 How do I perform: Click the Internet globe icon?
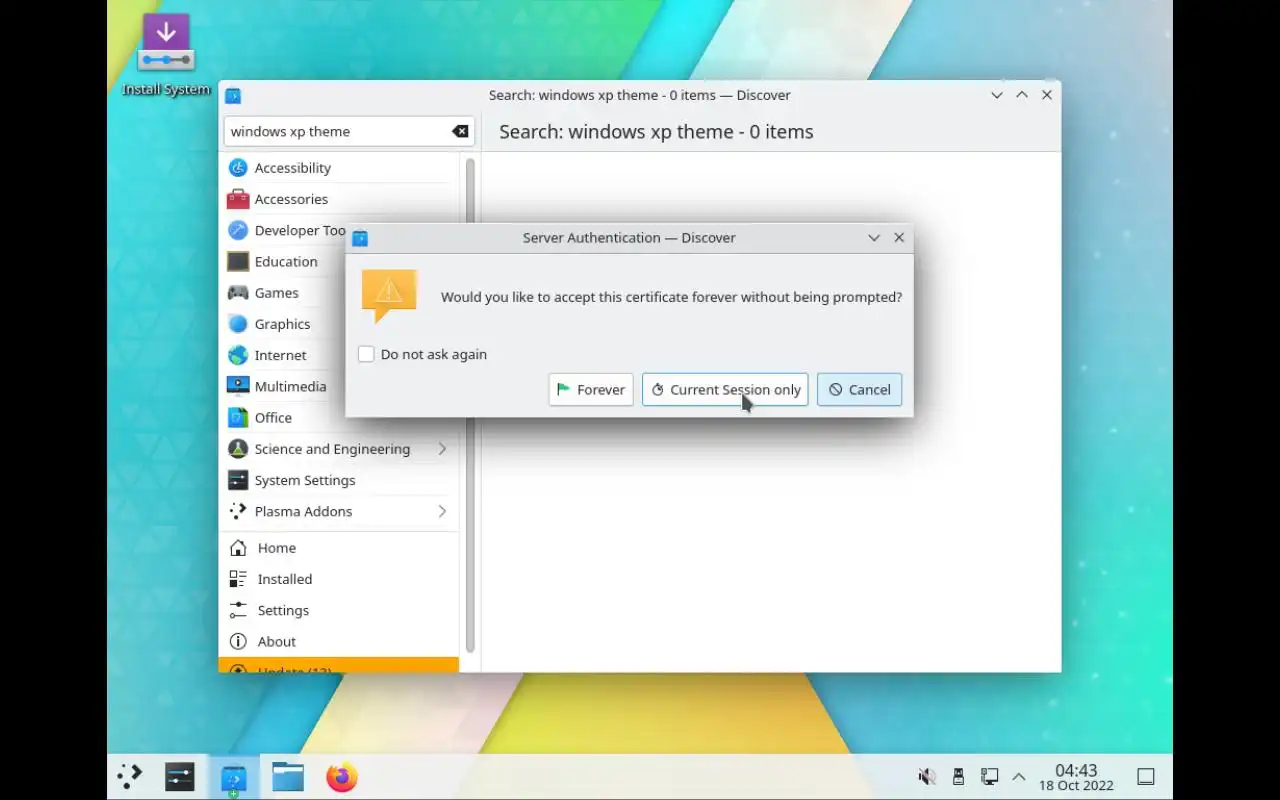[238, 355]
